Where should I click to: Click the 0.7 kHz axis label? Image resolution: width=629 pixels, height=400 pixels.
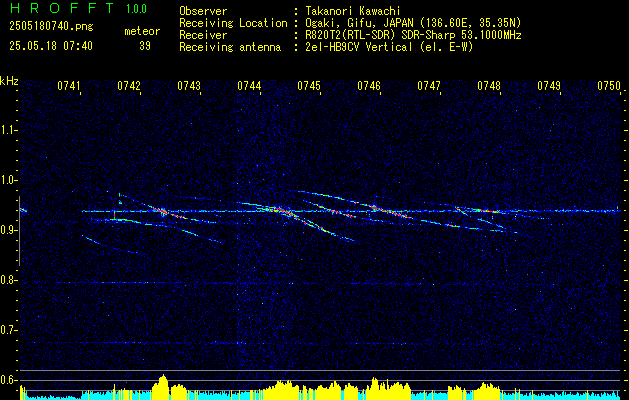[8, 330]
